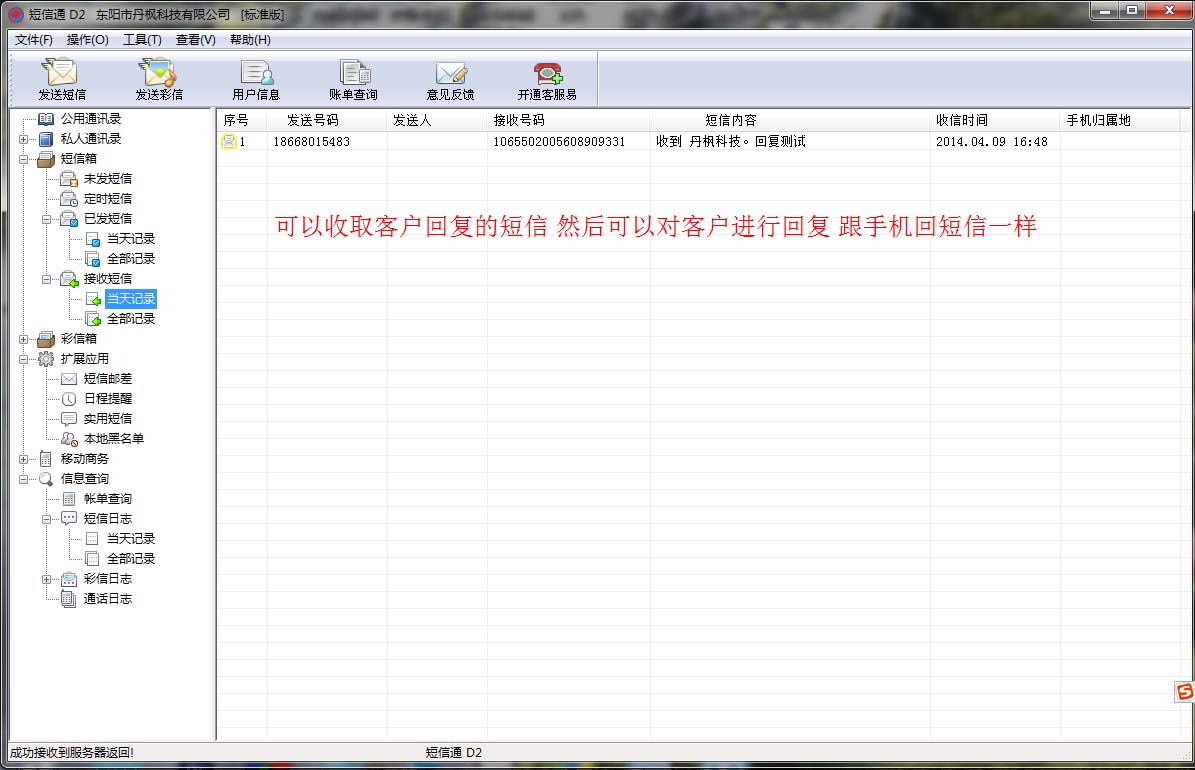Open the 工具(T) menu
The height and width of the screenshot is (770, 1195).
point(142,40)
